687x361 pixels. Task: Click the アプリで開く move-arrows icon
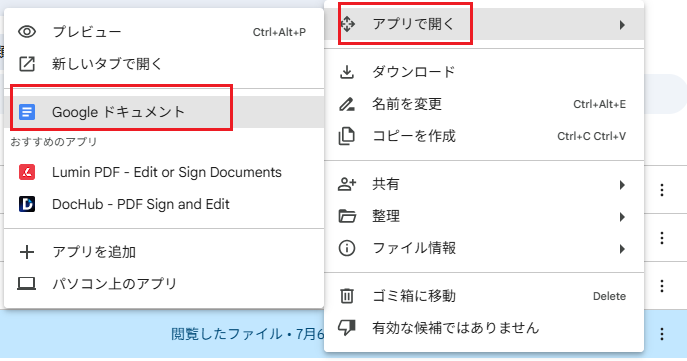[x=347, y=24]
